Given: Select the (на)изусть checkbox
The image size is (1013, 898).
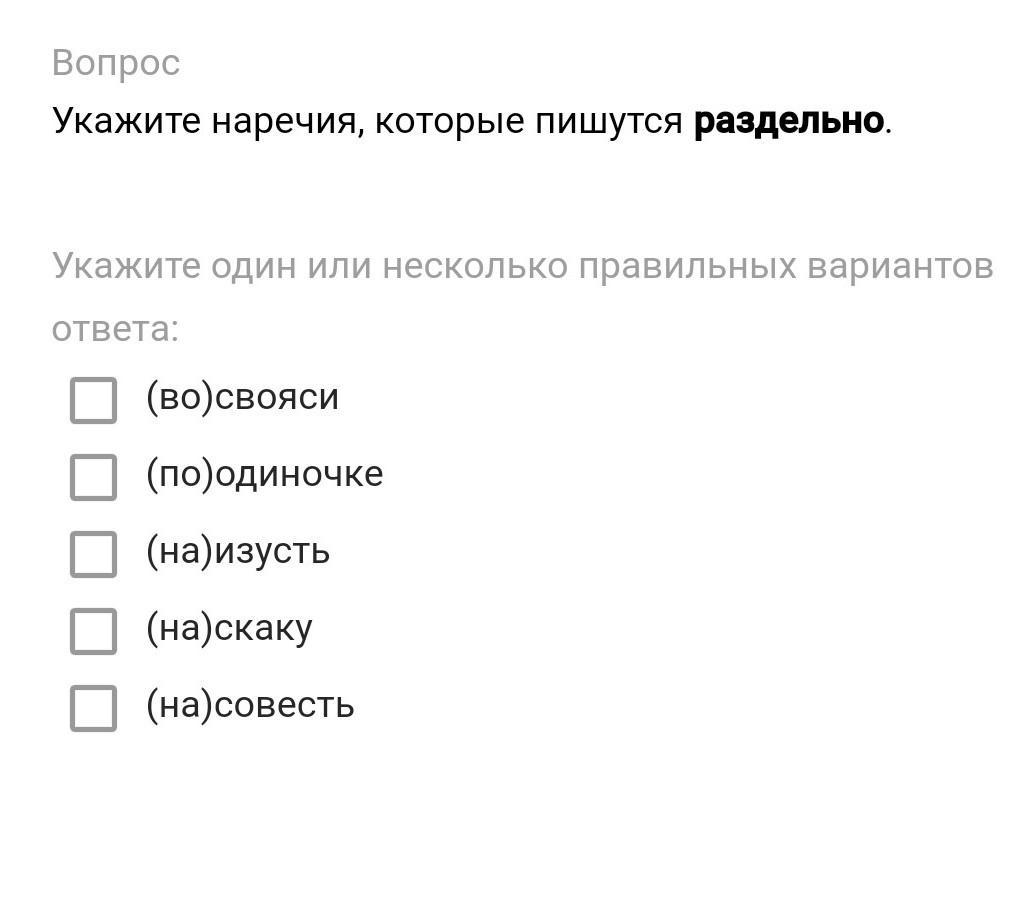Looking at the screenshot, I should [94, 554].
